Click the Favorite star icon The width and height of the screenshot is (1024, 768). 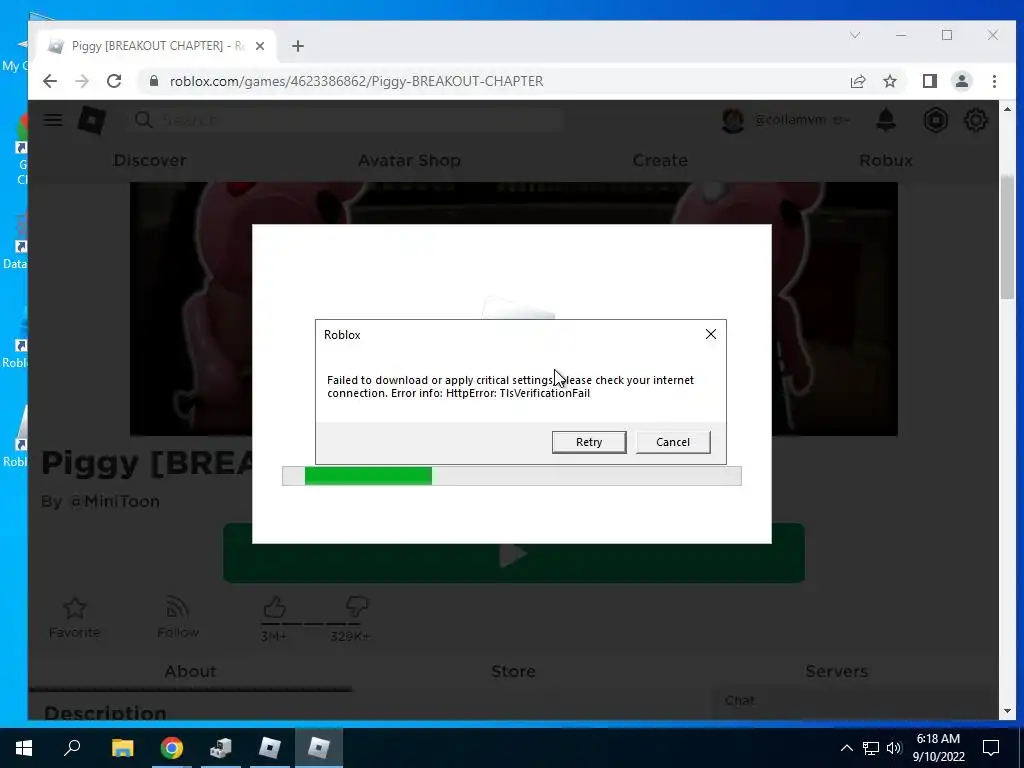click(74, 609)
